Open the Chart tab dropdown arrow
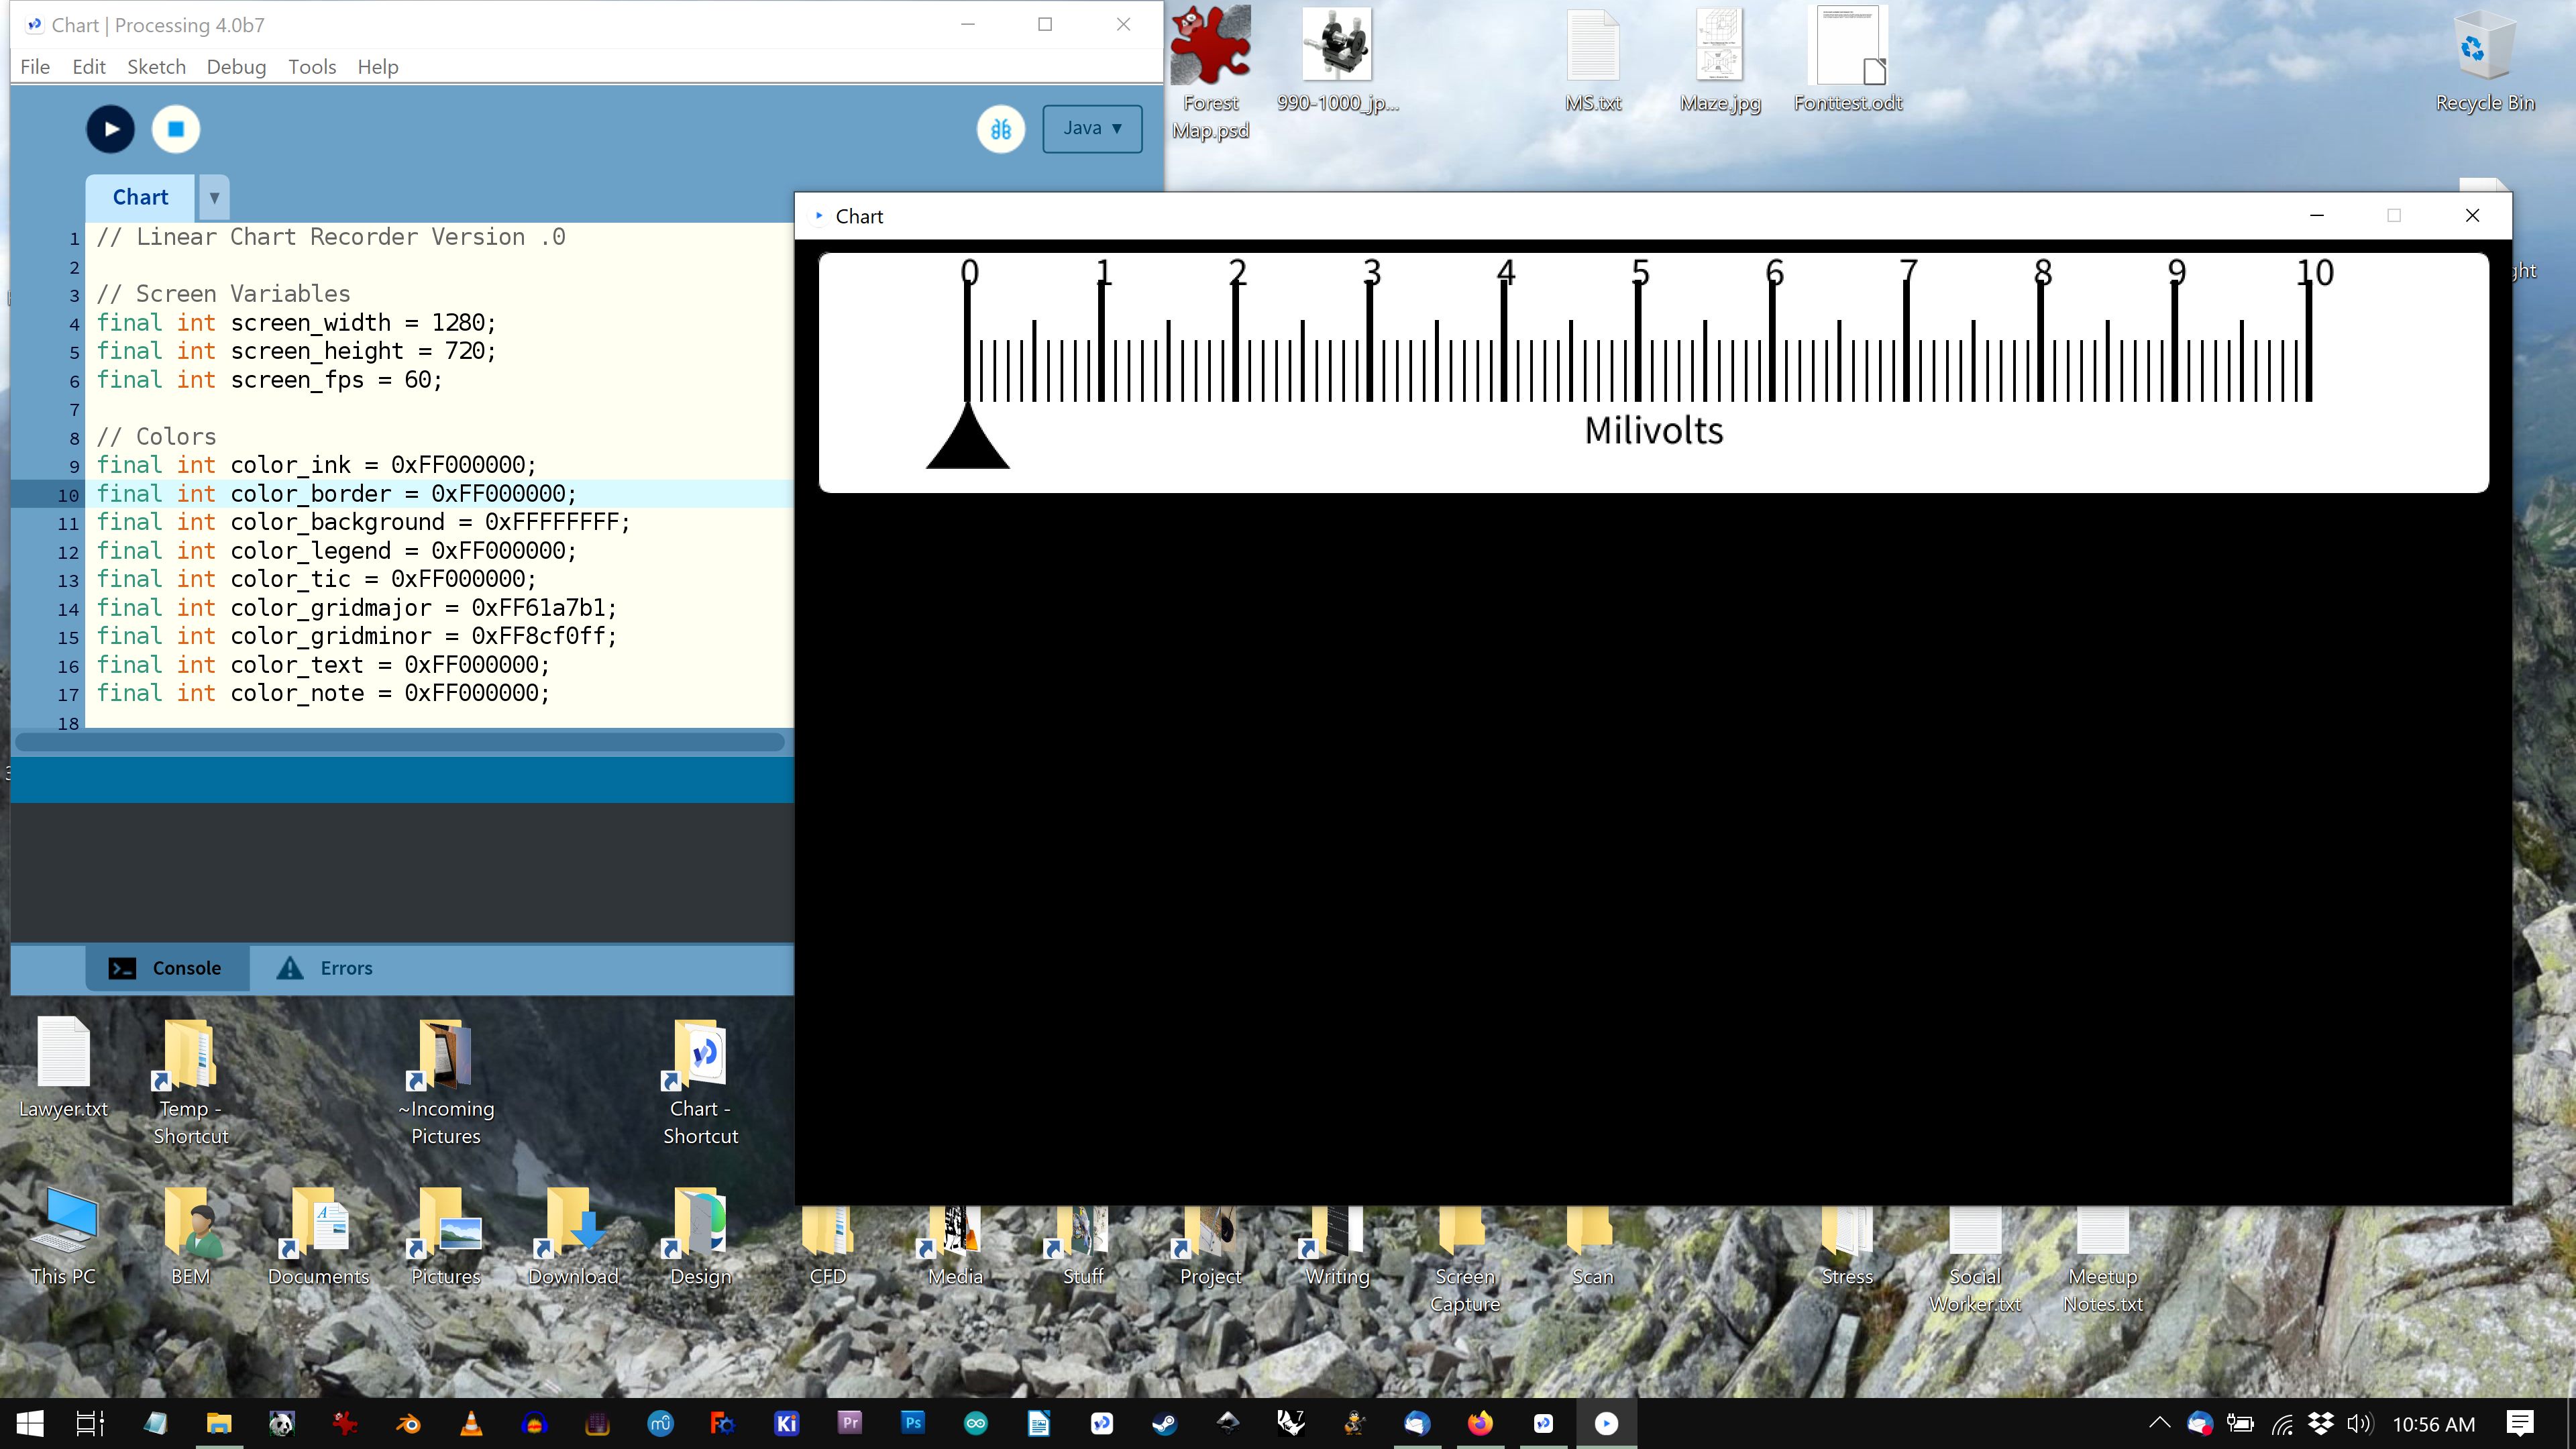 click(x=214, y=197)
